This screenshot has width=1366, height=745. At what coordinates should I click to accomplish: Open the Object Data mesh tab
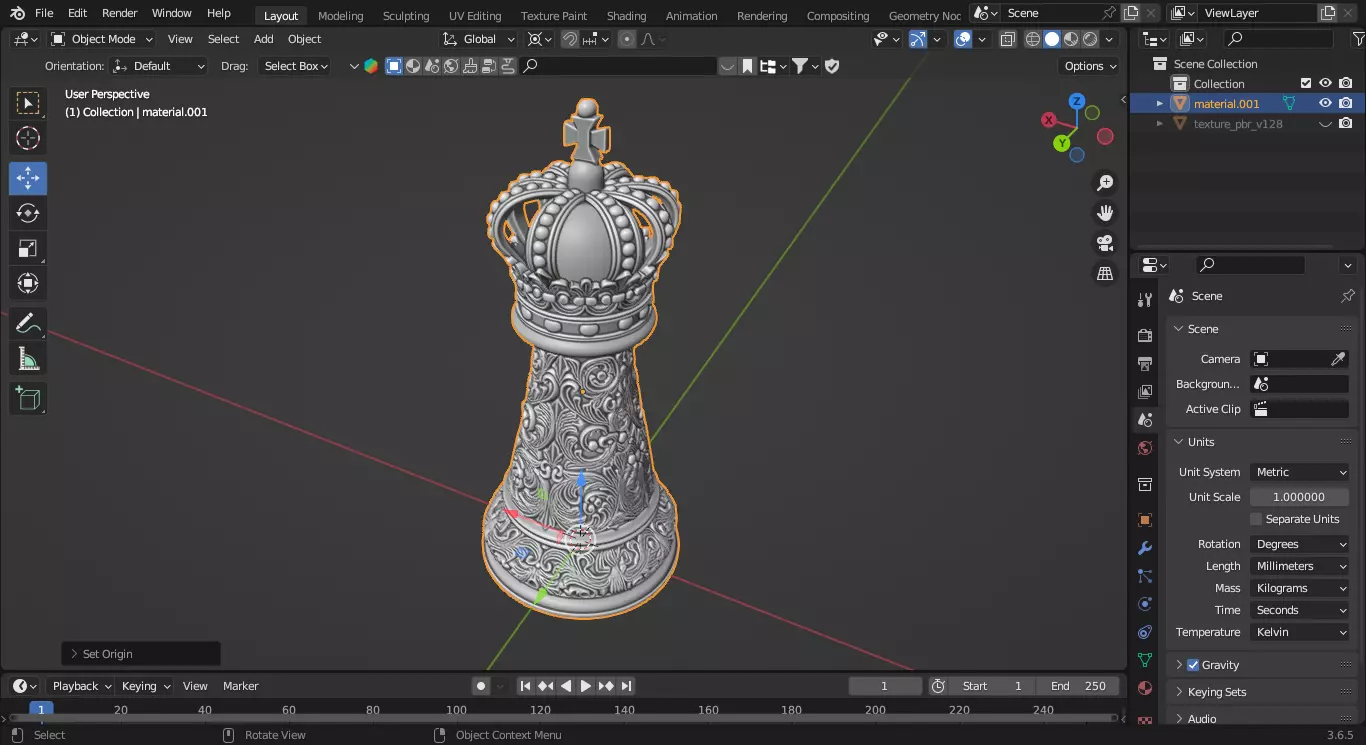pyautogui.click(x=1145, y=660)
